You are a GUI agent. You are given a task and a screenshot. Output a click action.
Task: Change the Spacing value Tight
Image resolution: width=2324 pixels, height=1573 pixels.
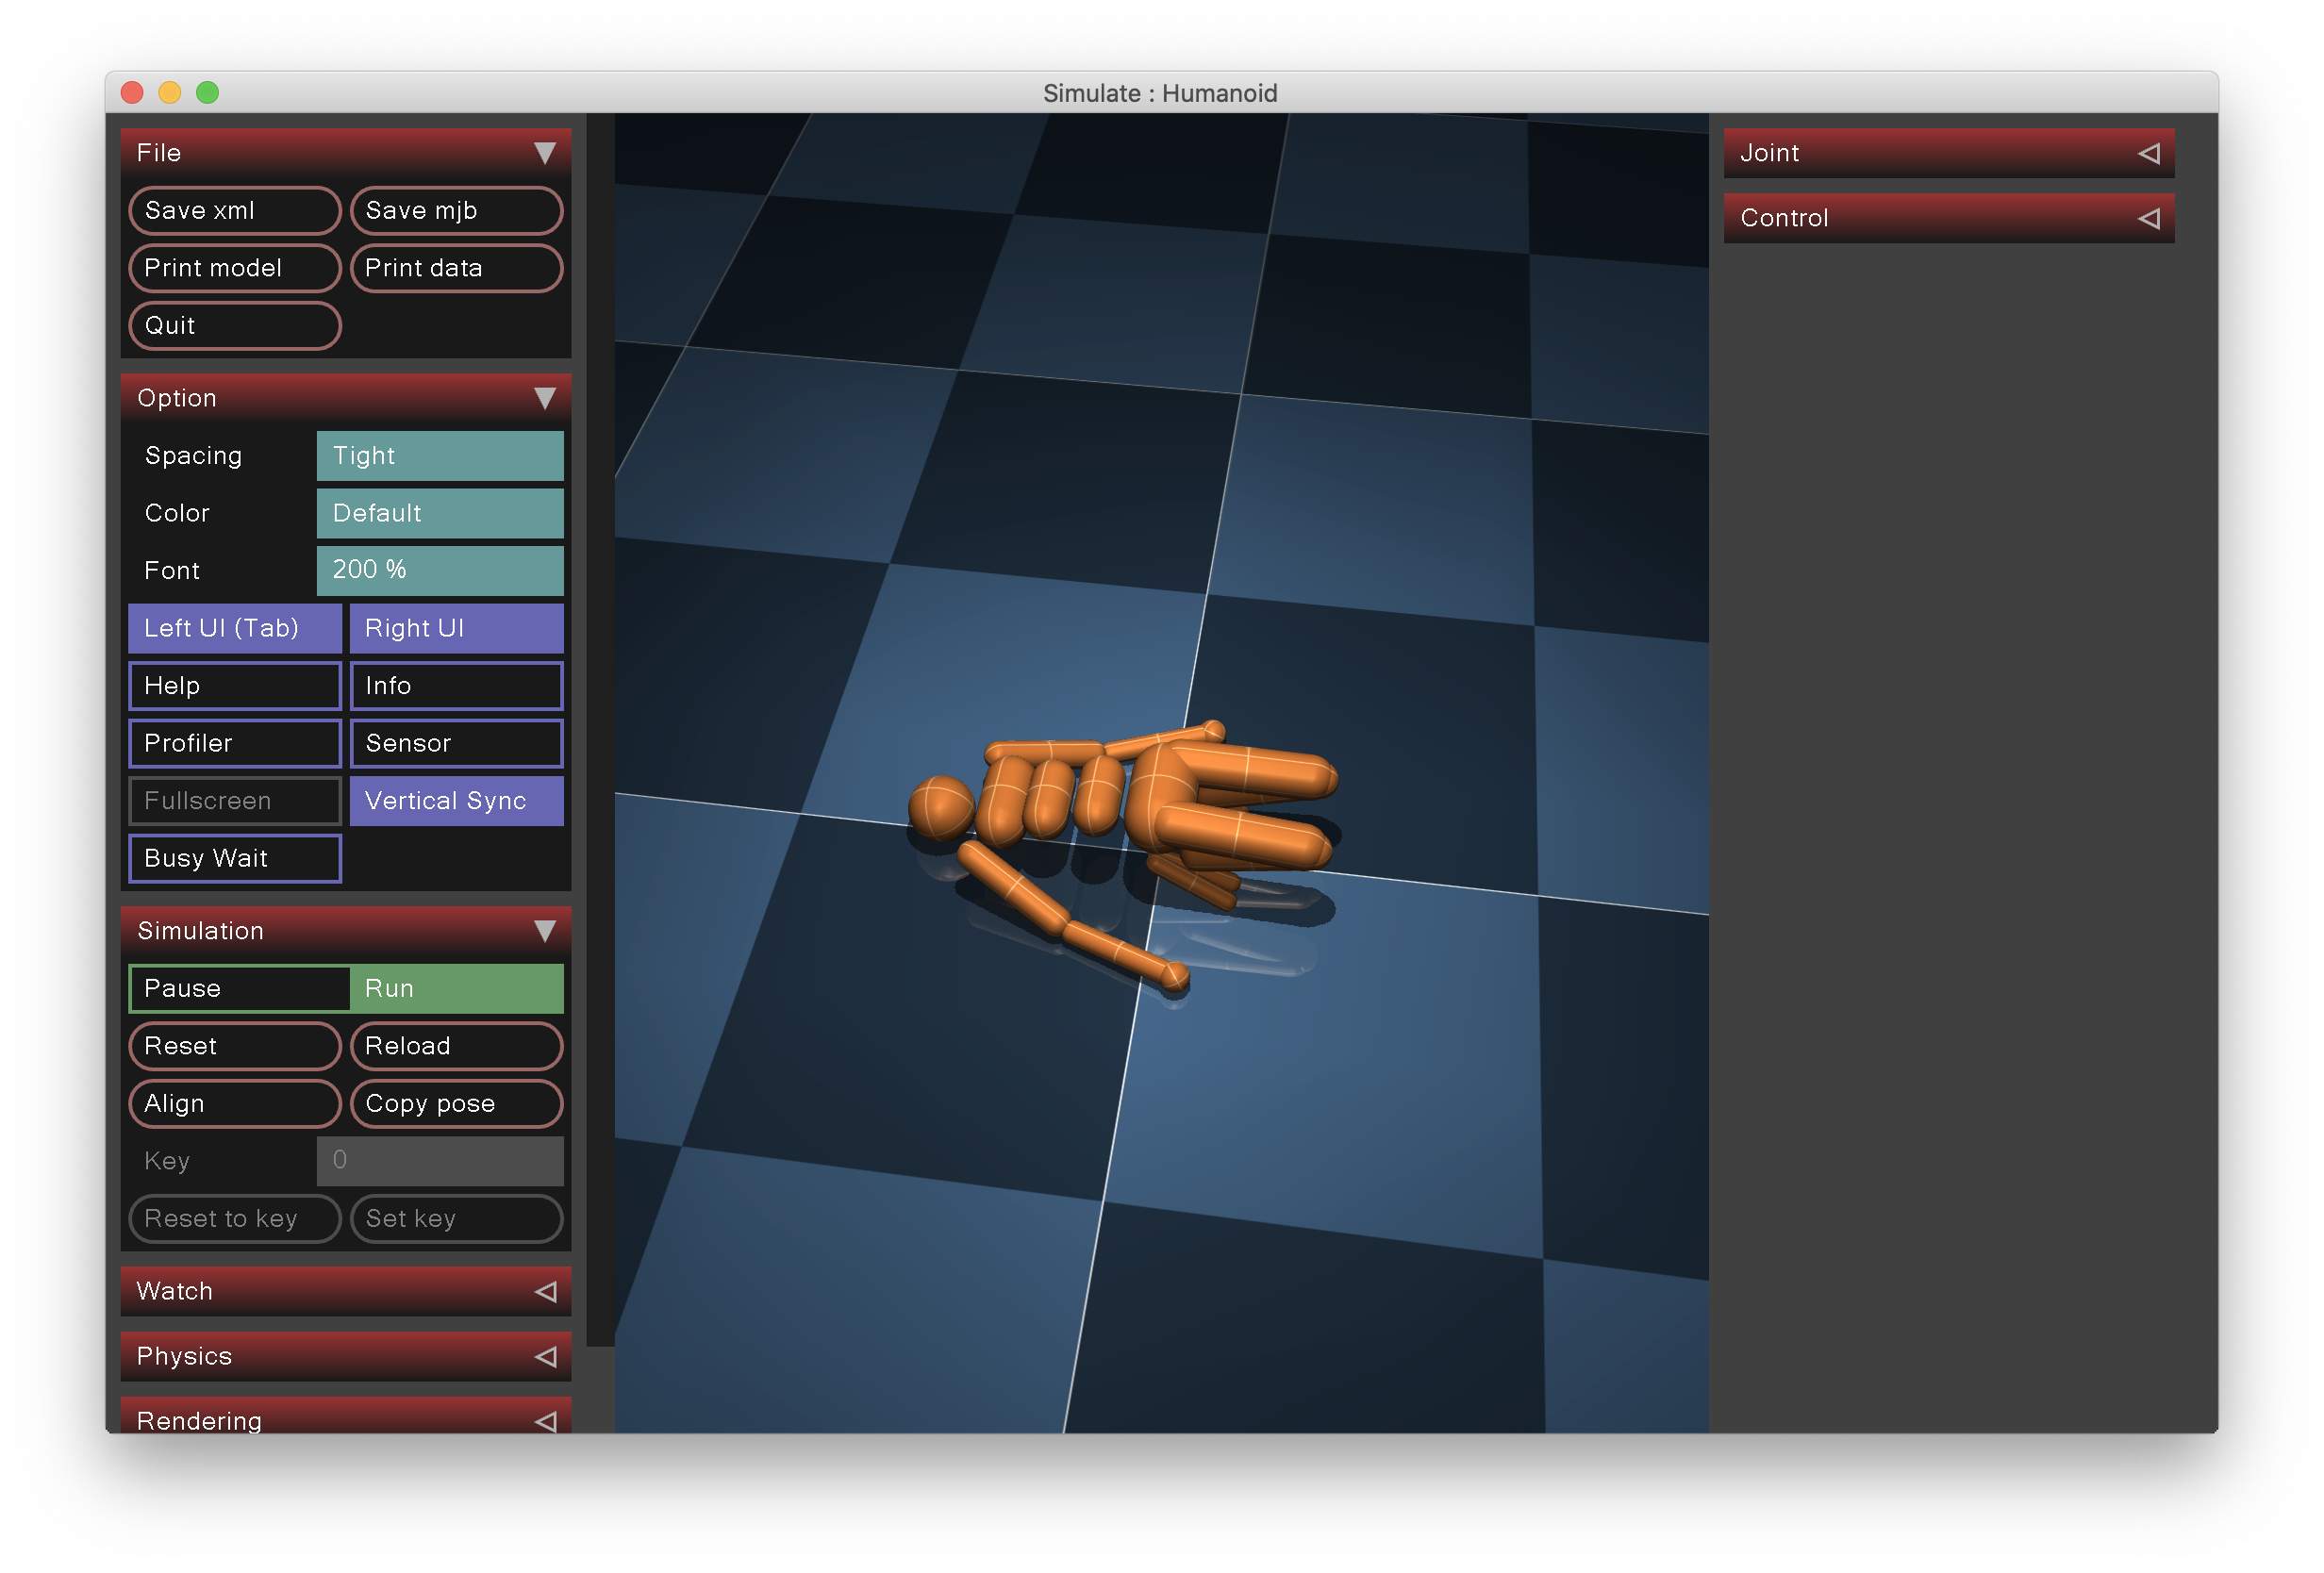(x=440, y=456)
